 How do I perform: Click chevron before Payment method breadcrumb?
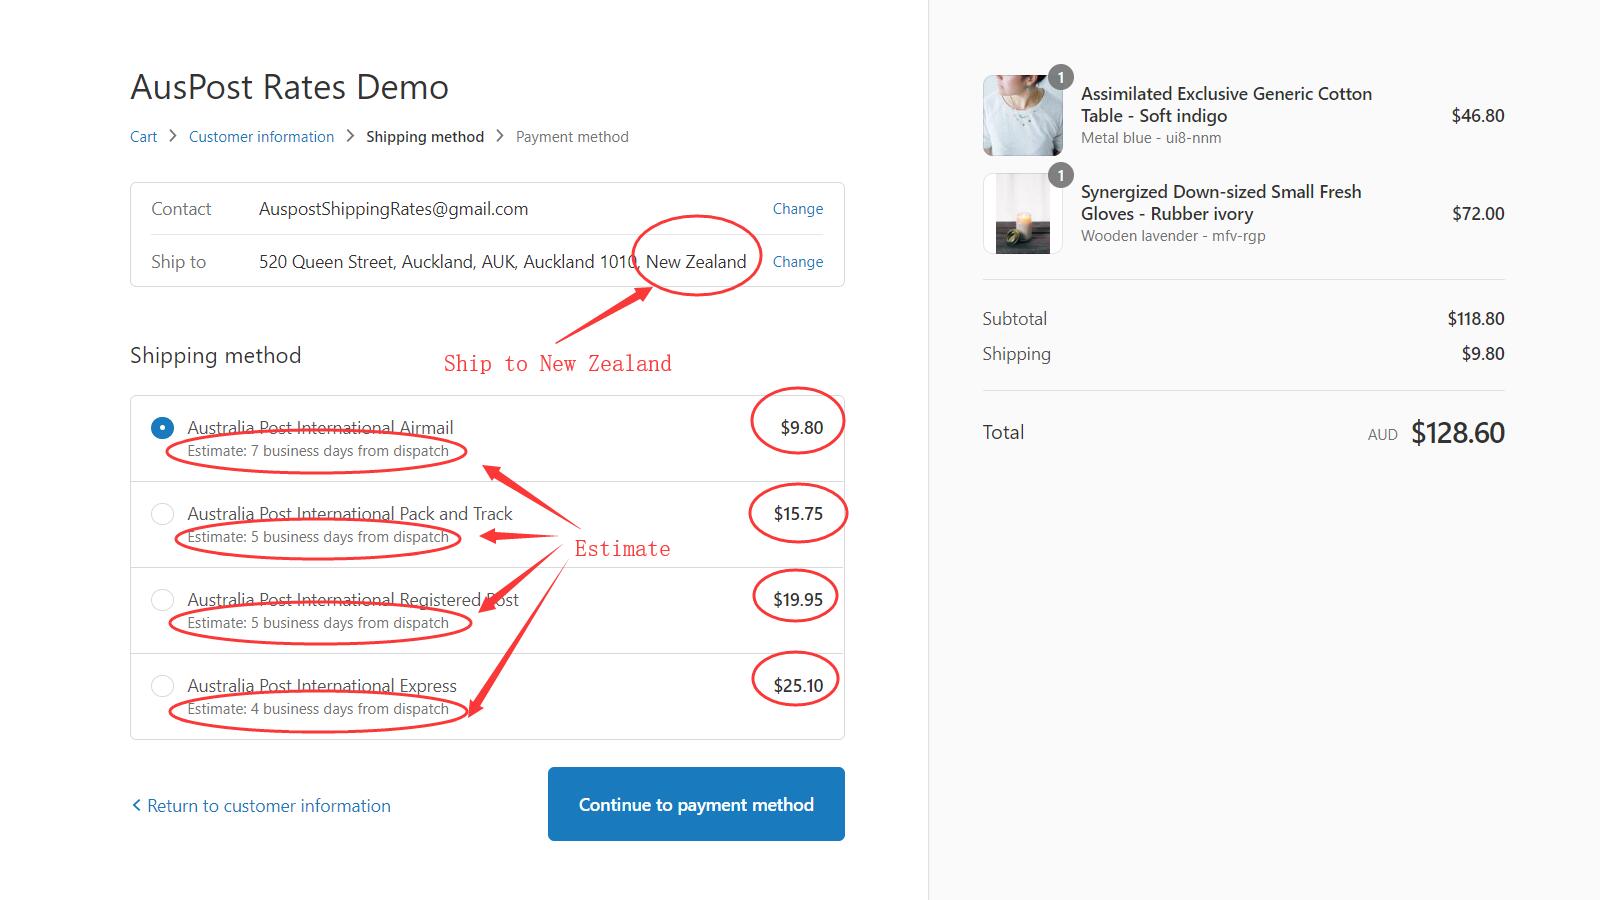500,136
